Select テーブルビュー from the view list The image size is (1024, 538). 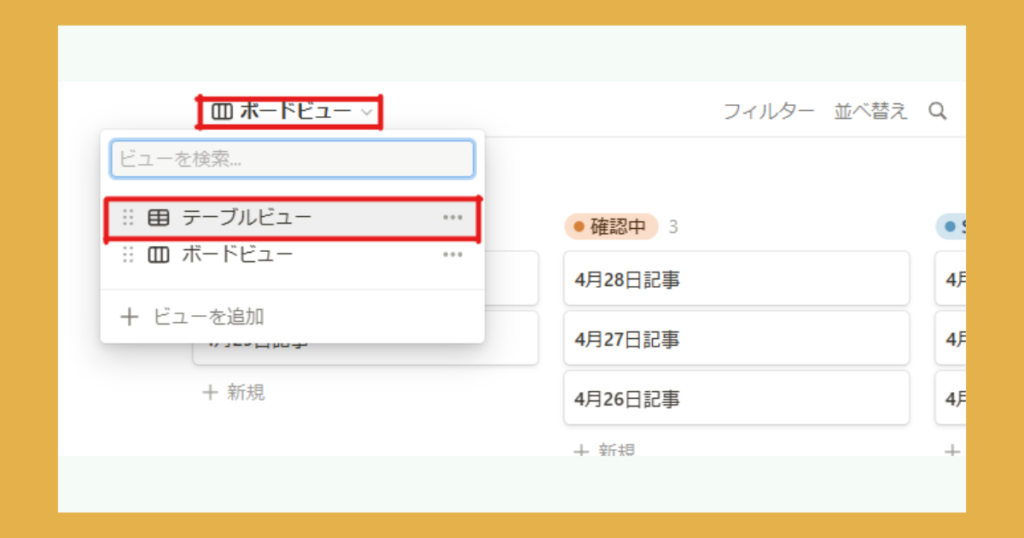[x=247, y=218]
